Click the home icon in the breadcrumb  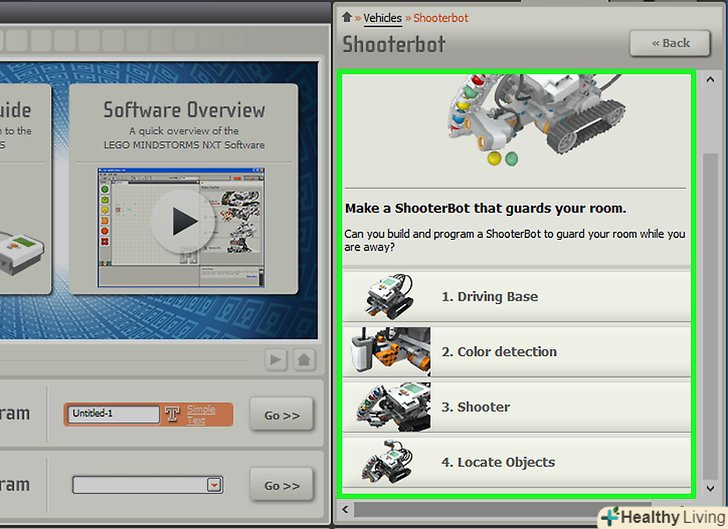point(347,17)
